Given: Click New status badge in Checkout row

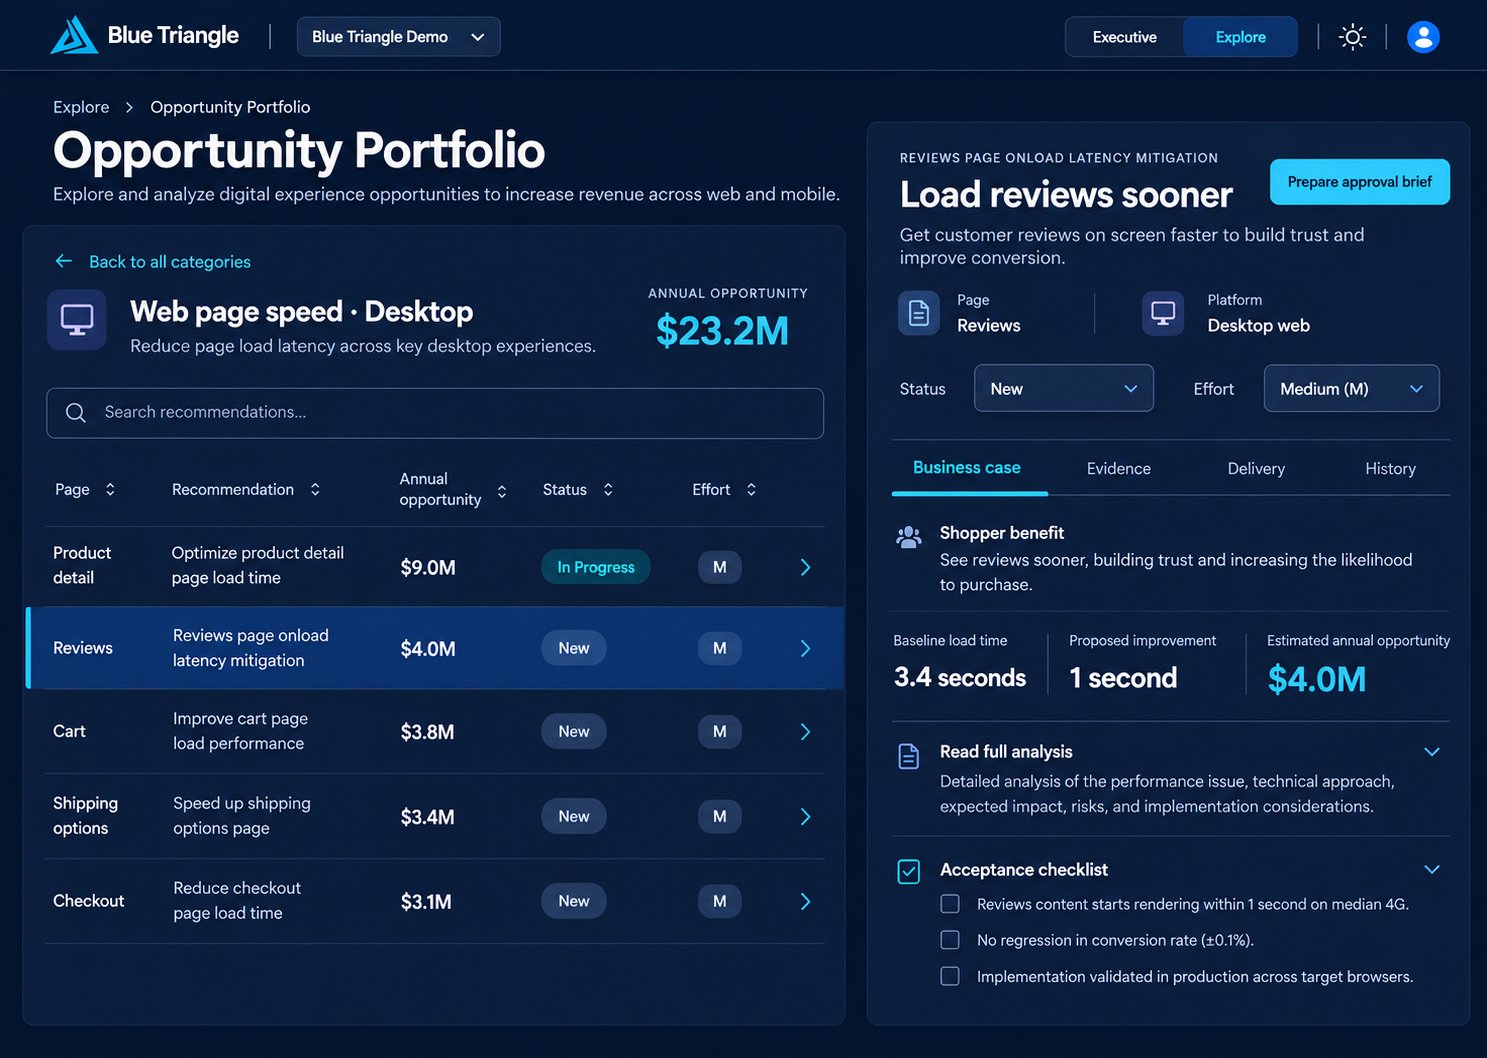Looking at the screenshot, I should point(574,901).
